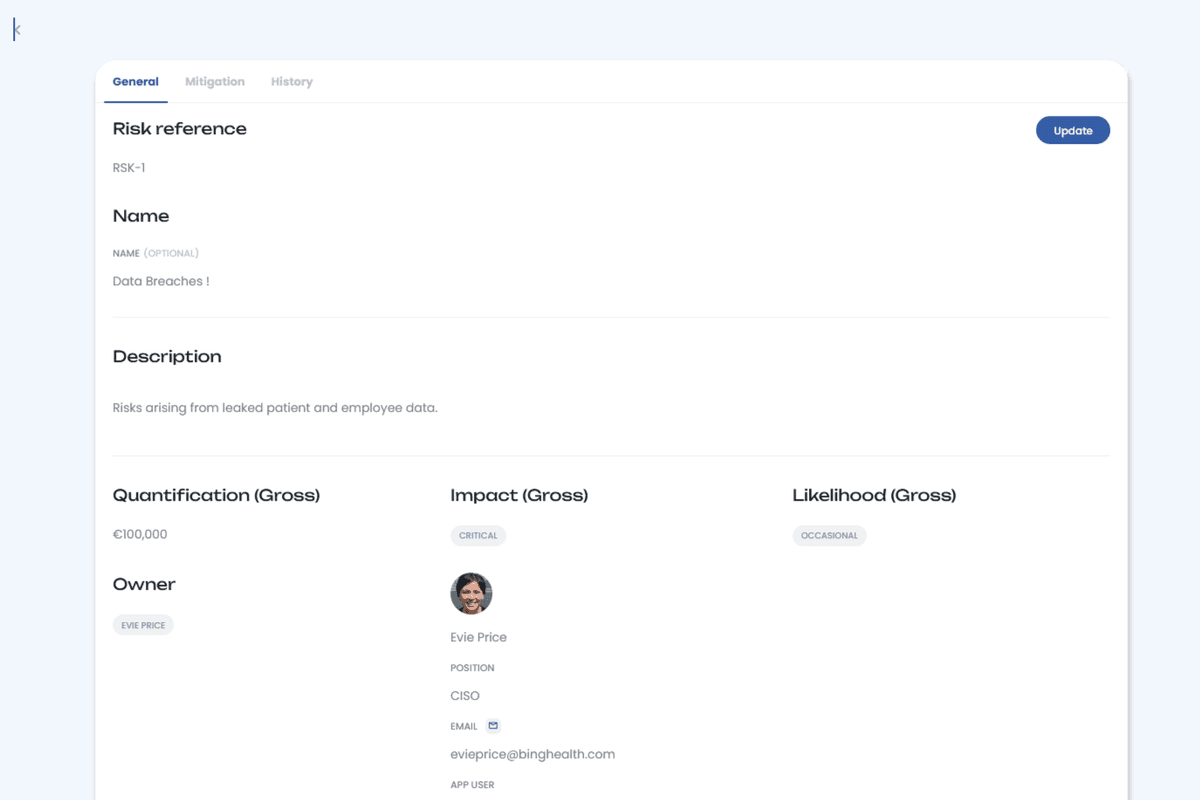Click the Data Breaches ! name value
1200x800 pixels.
[x=161, y=281]
